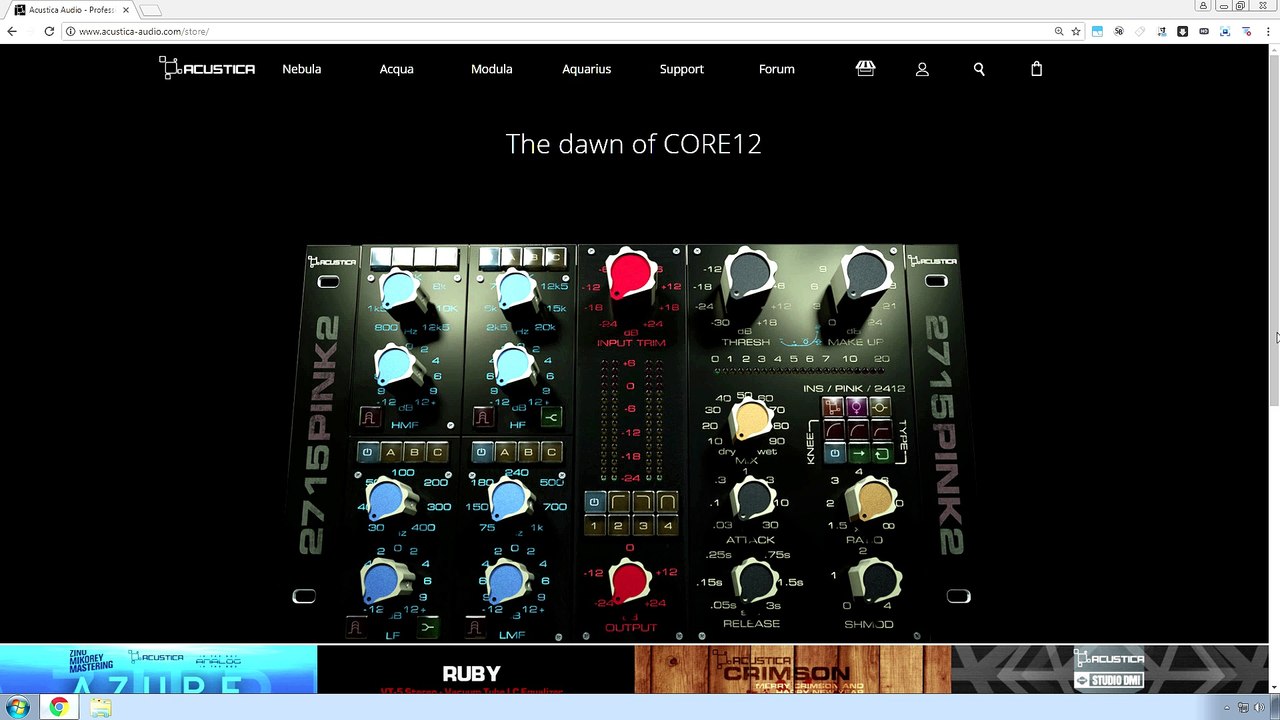Click the headline "The dawn of CORE12"
1280x720 pixels.
click(x=633, y=144)
